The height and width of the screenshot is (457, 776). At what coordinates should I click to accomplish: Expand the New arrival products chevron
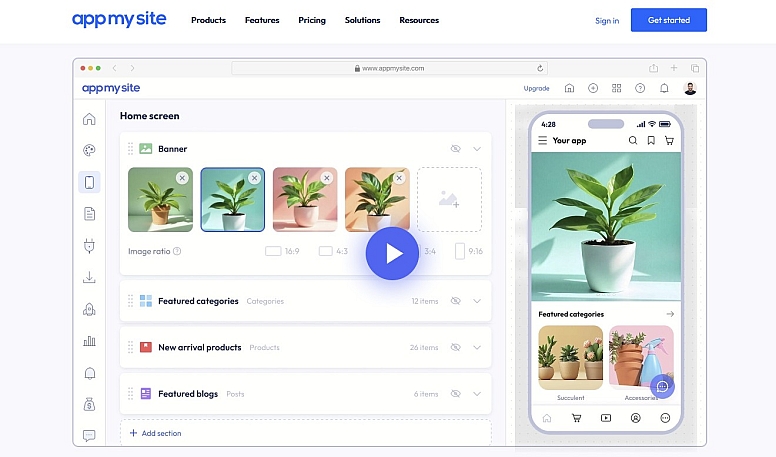pyautogui.click(x=477, y=348)
